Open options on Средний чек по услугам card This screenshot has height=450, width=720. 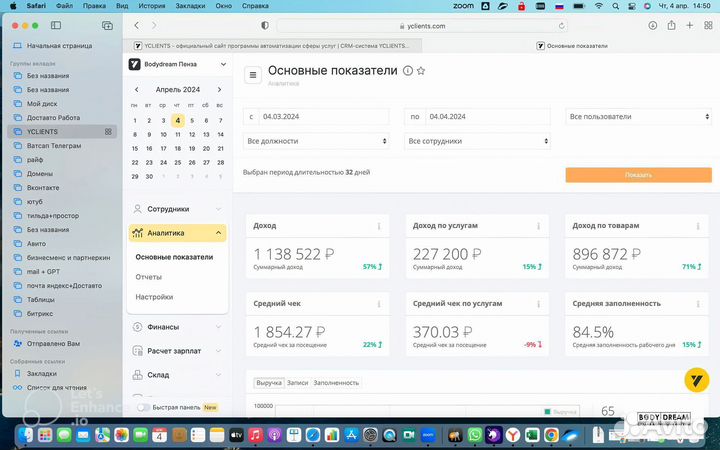click(538, 304)
